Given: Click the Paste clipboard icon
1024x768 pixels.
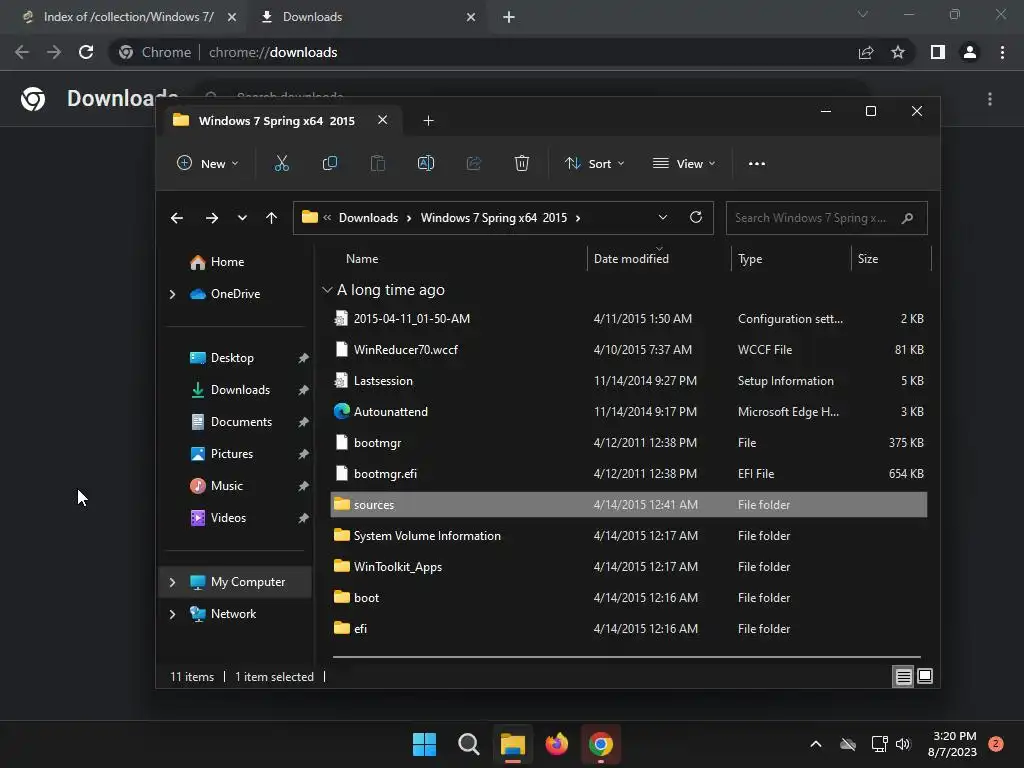Looking at the screenshot, I should click(377, 163).
